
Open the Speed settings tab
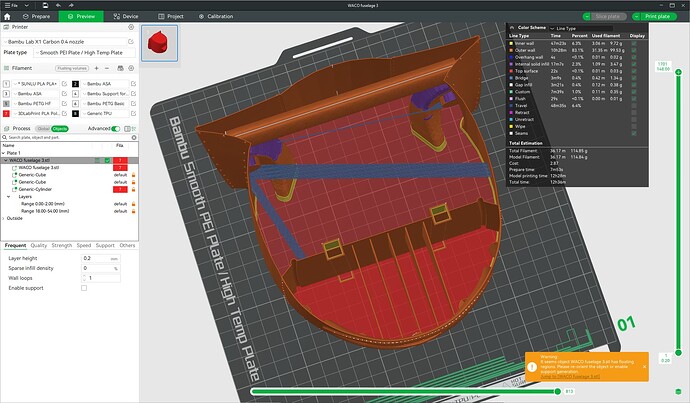pos(84,245)
